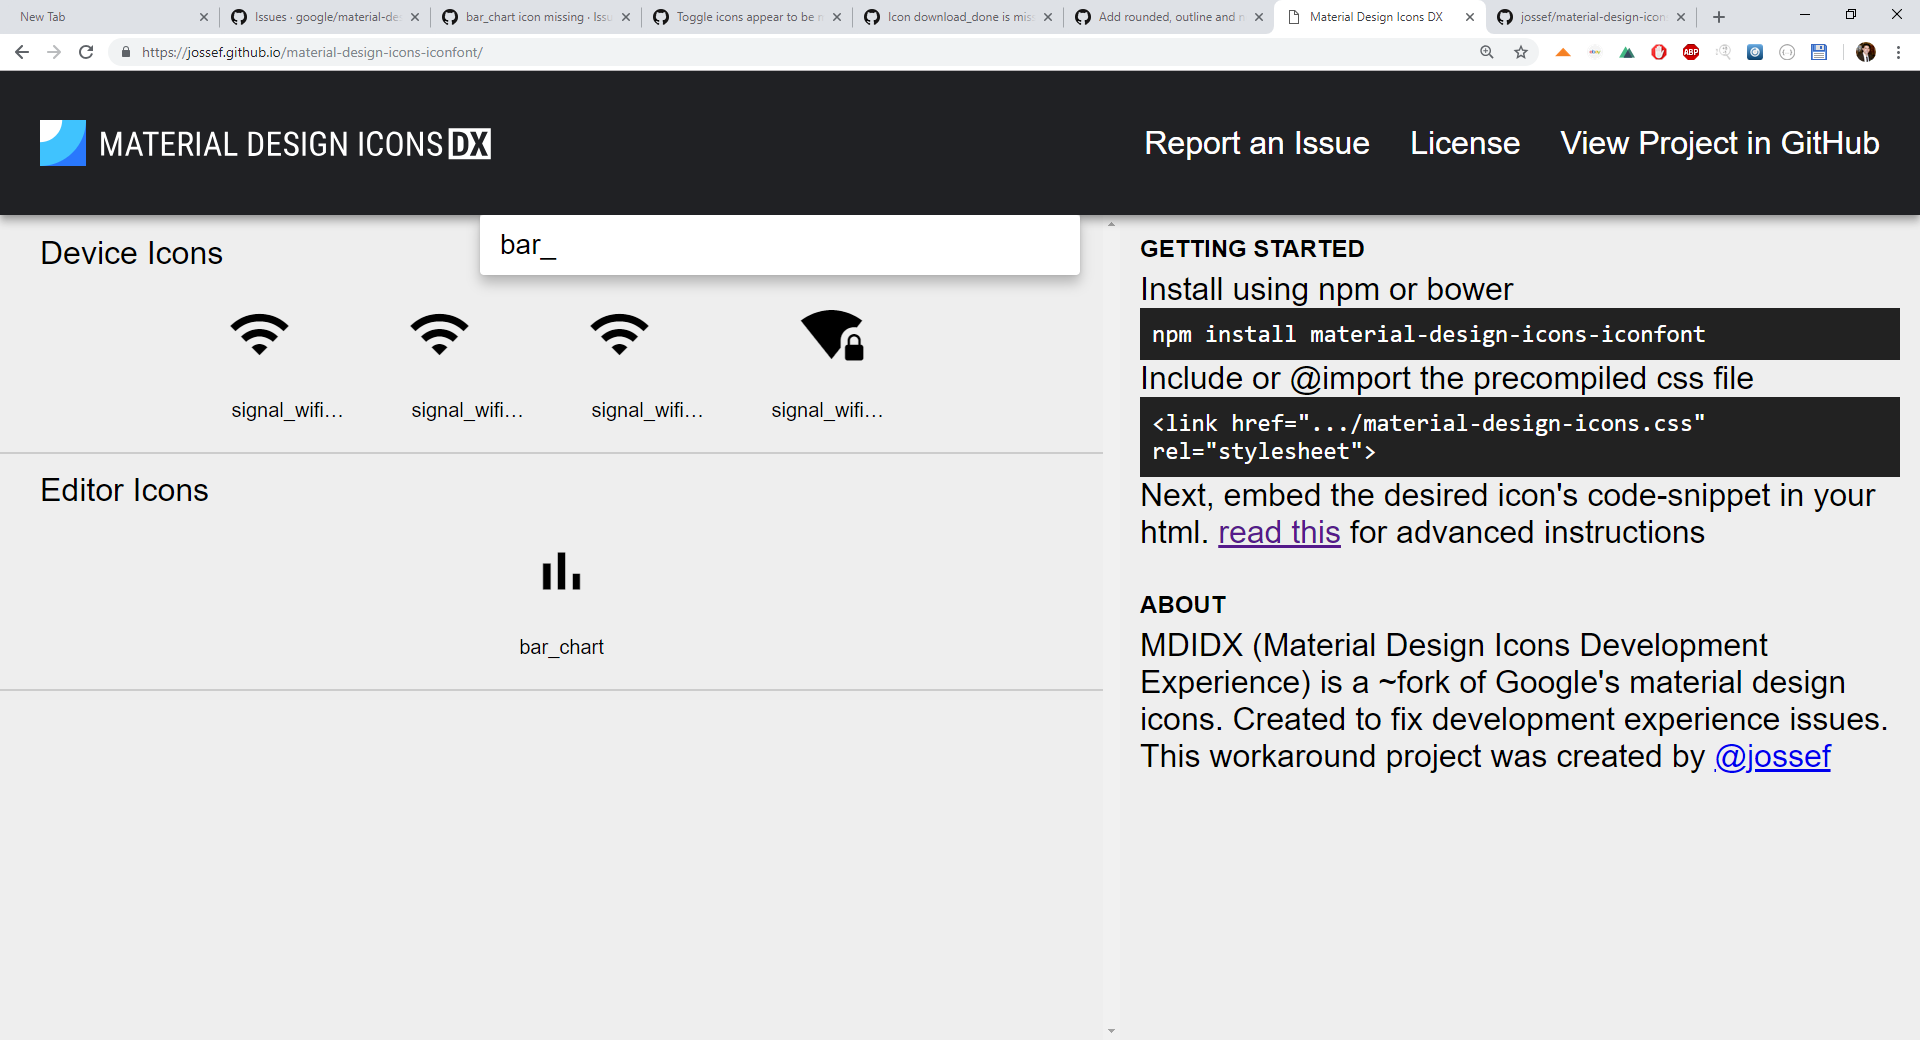Close the Icon download_done tab
Viewport: 1920px width, 1040px height.
point(1048,17)
